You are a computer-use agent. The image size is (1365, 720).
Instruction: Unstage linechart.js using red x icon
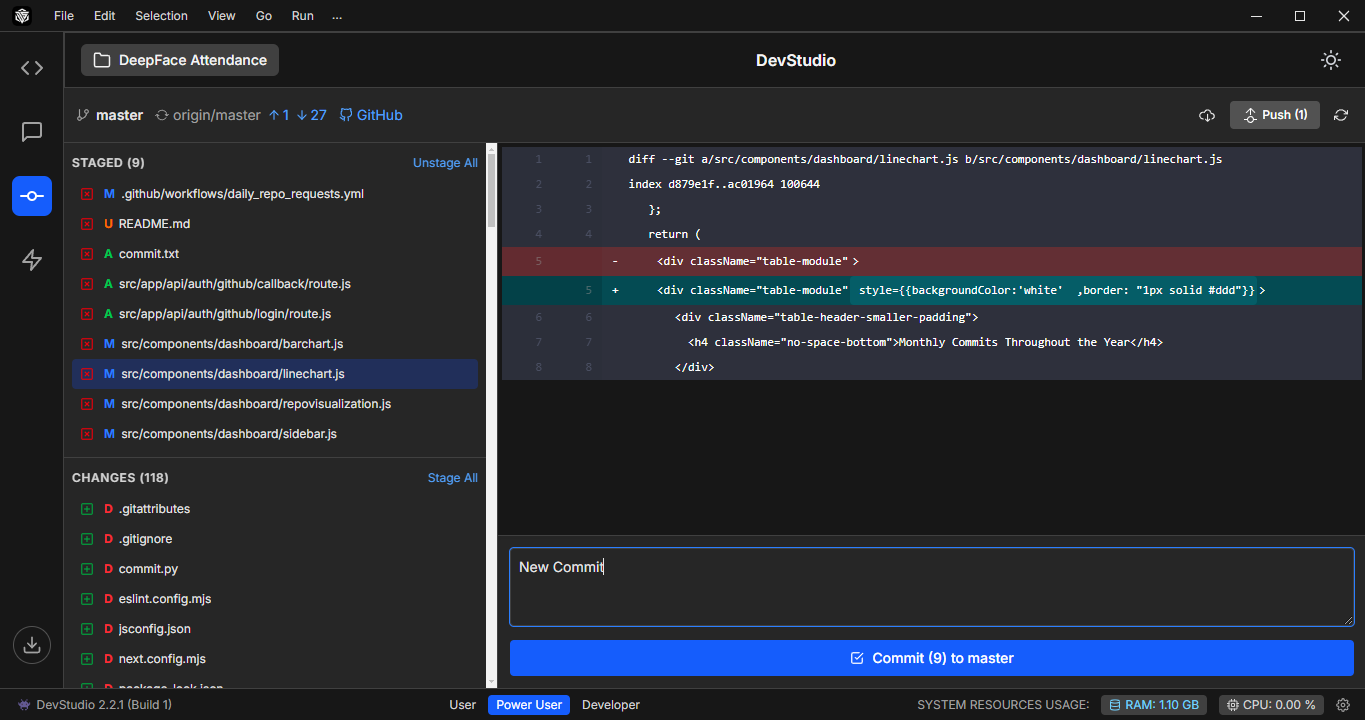coord(86,374)
